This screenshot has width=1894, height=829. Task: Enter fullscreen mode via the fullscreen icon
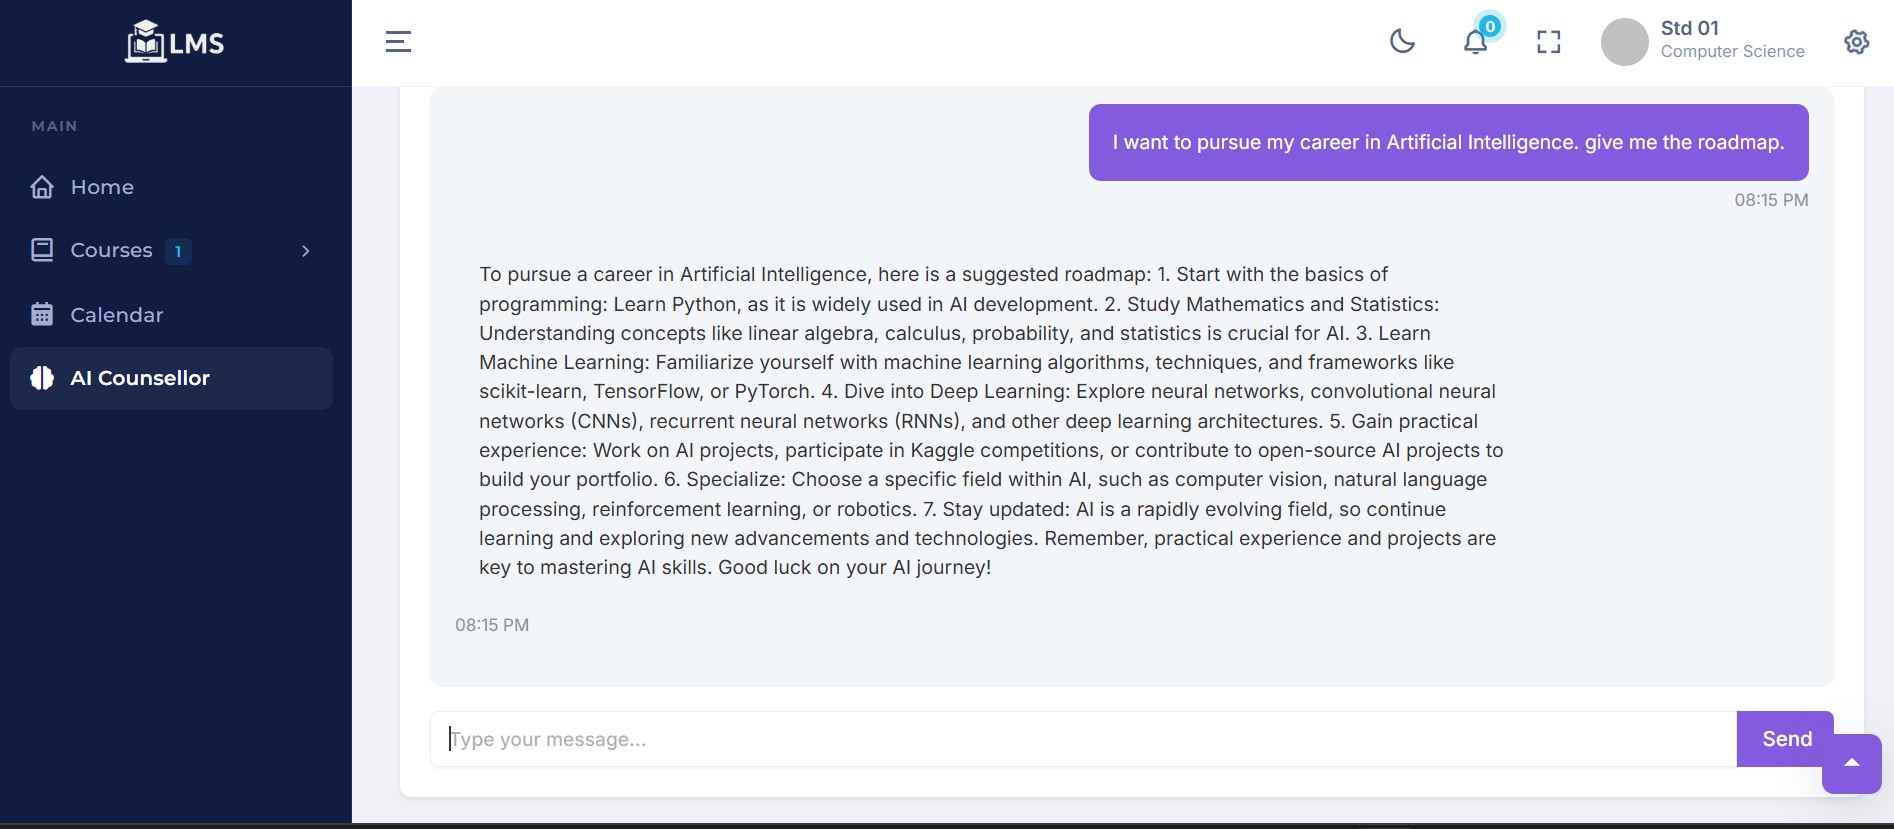1548,42
